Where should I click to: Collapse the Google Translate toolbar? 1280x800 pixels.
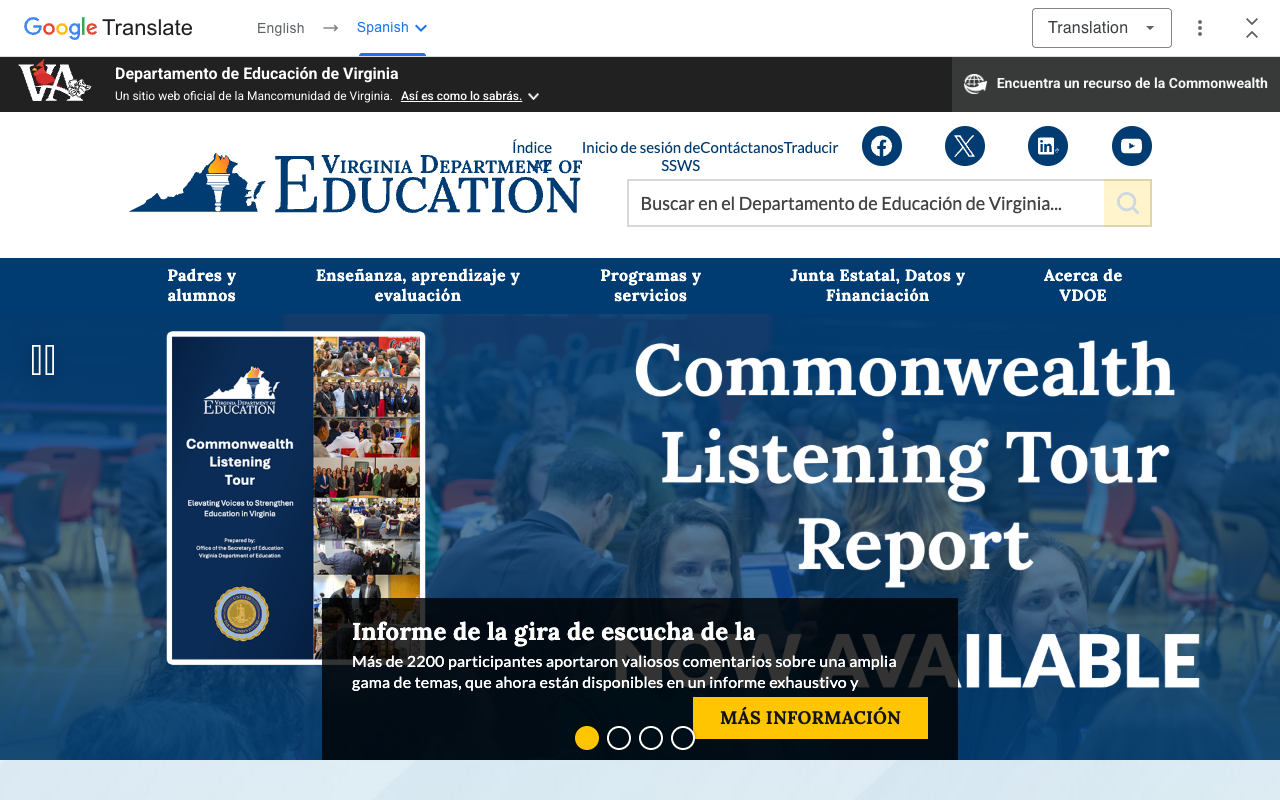click(x=1252, y=28)
